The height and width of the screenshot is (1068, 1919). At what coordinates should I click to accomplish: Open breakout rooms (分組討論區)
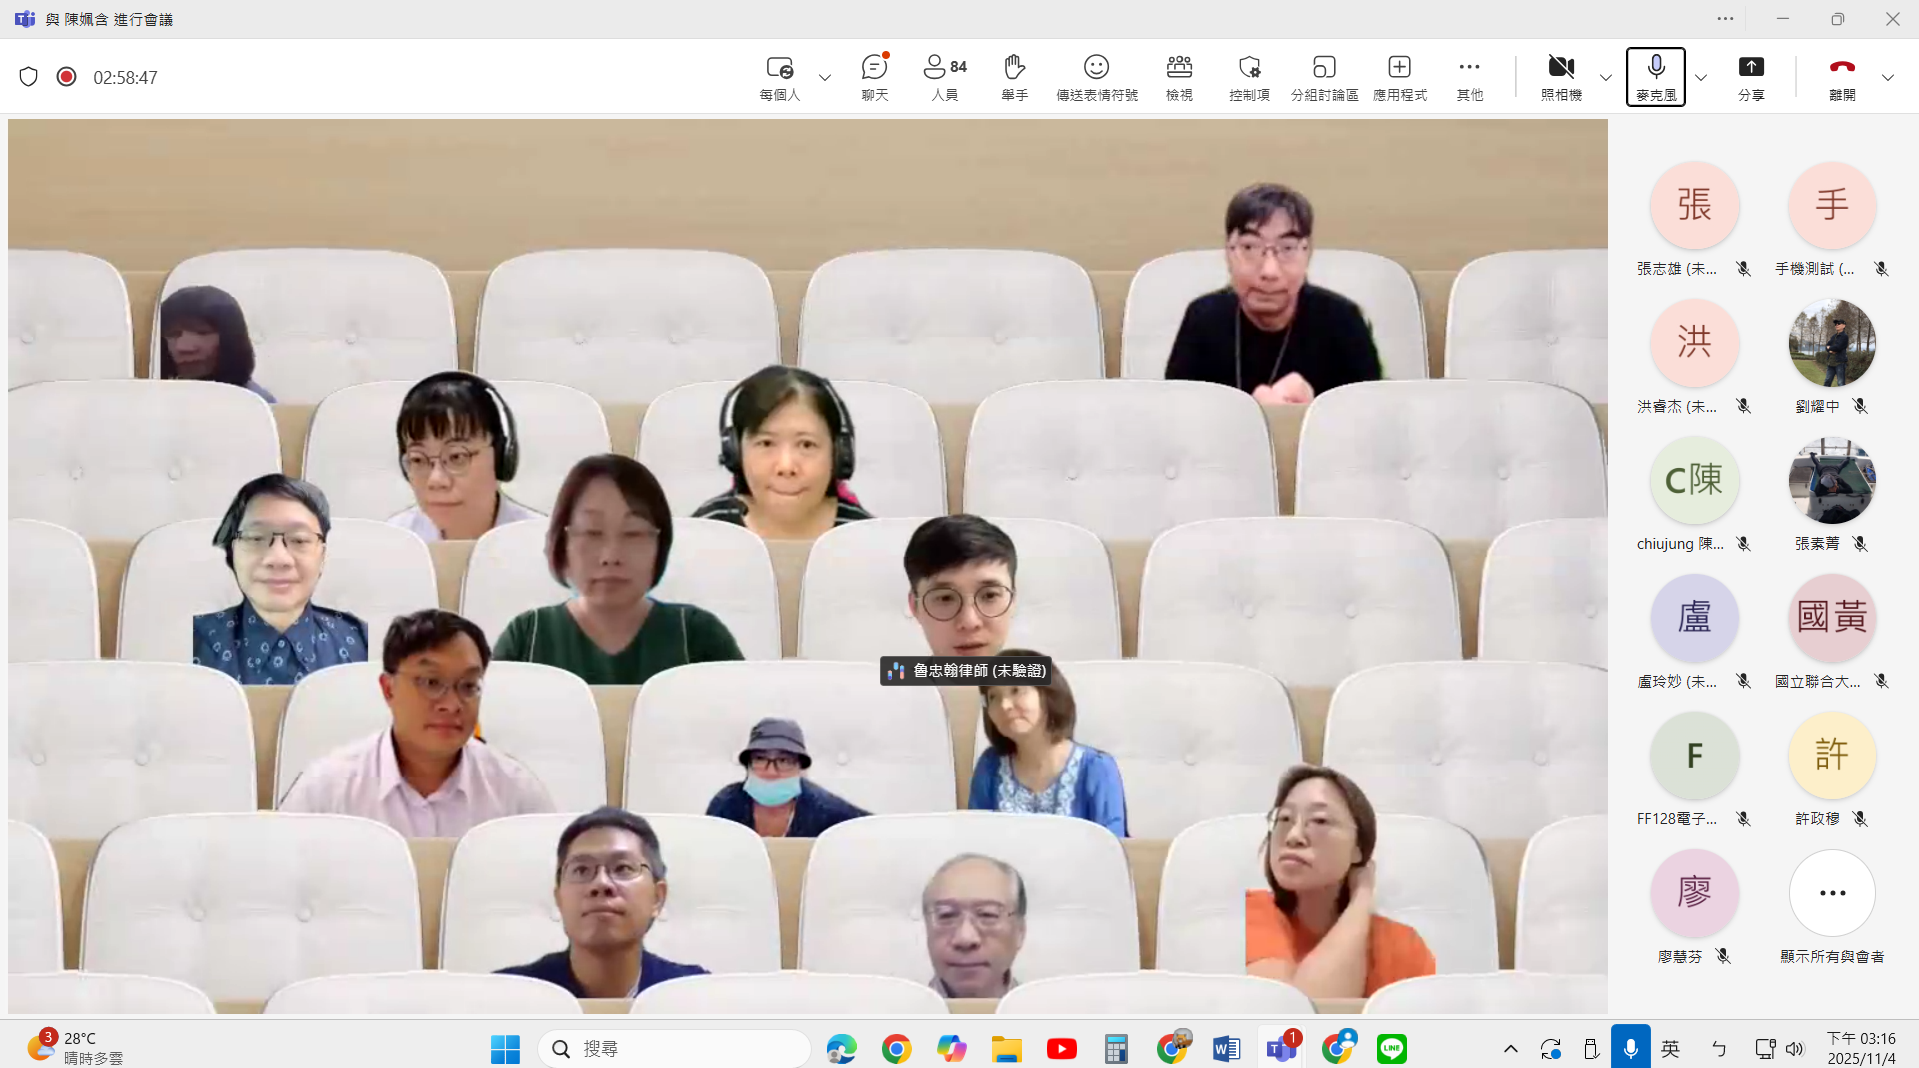point(1323,76)
